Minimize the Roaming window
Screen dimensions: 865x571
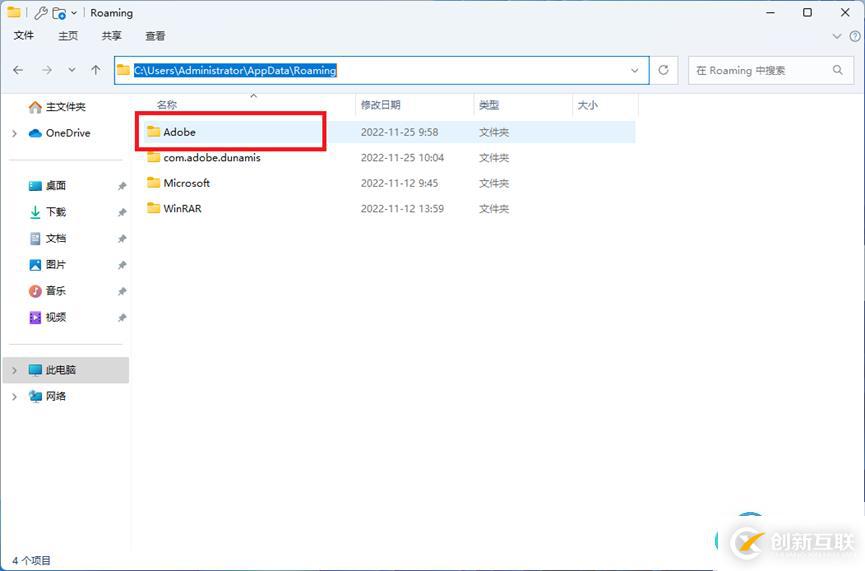point(771,12)
